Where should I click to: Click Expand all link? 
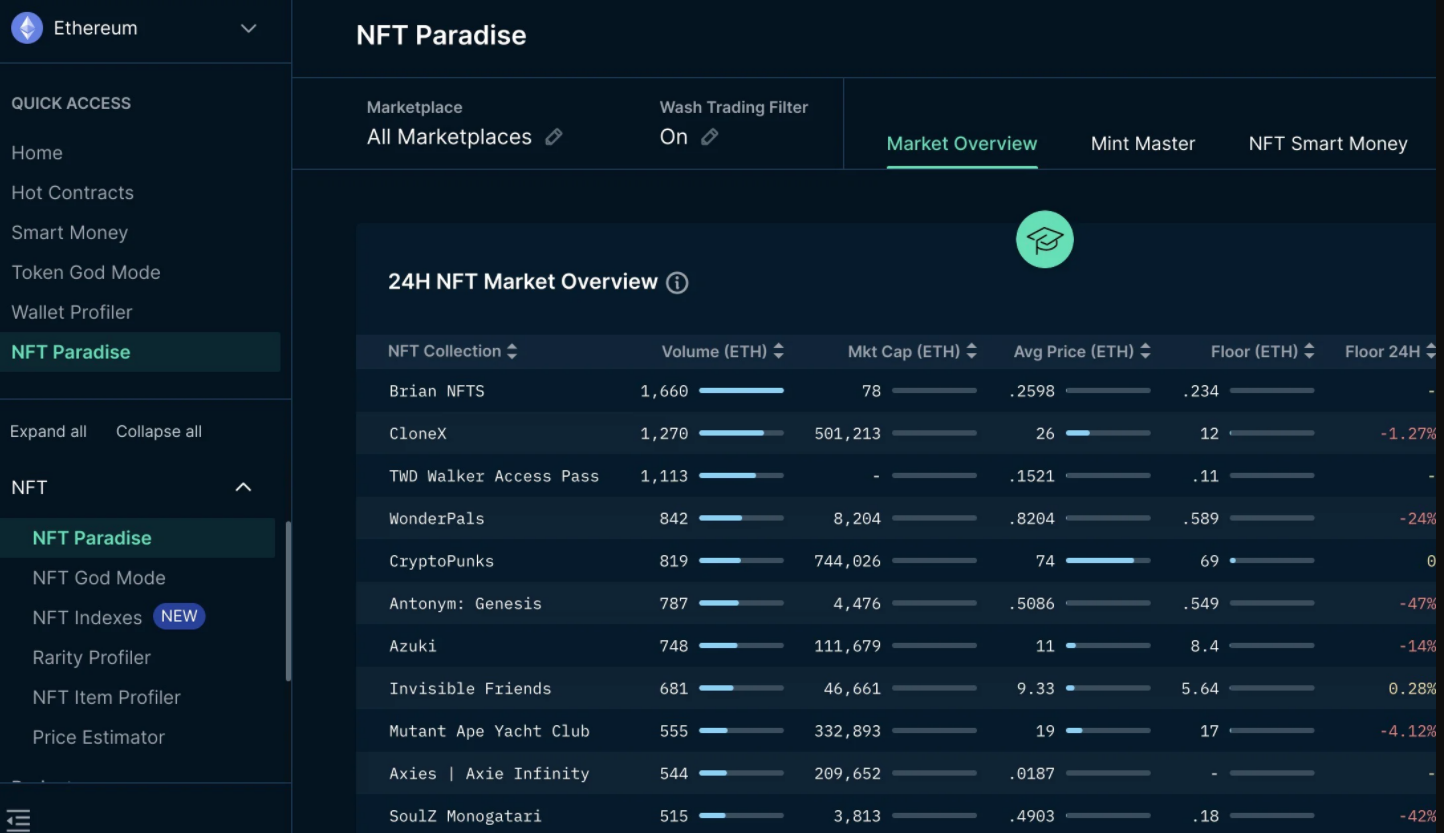(x=48, y=432)
